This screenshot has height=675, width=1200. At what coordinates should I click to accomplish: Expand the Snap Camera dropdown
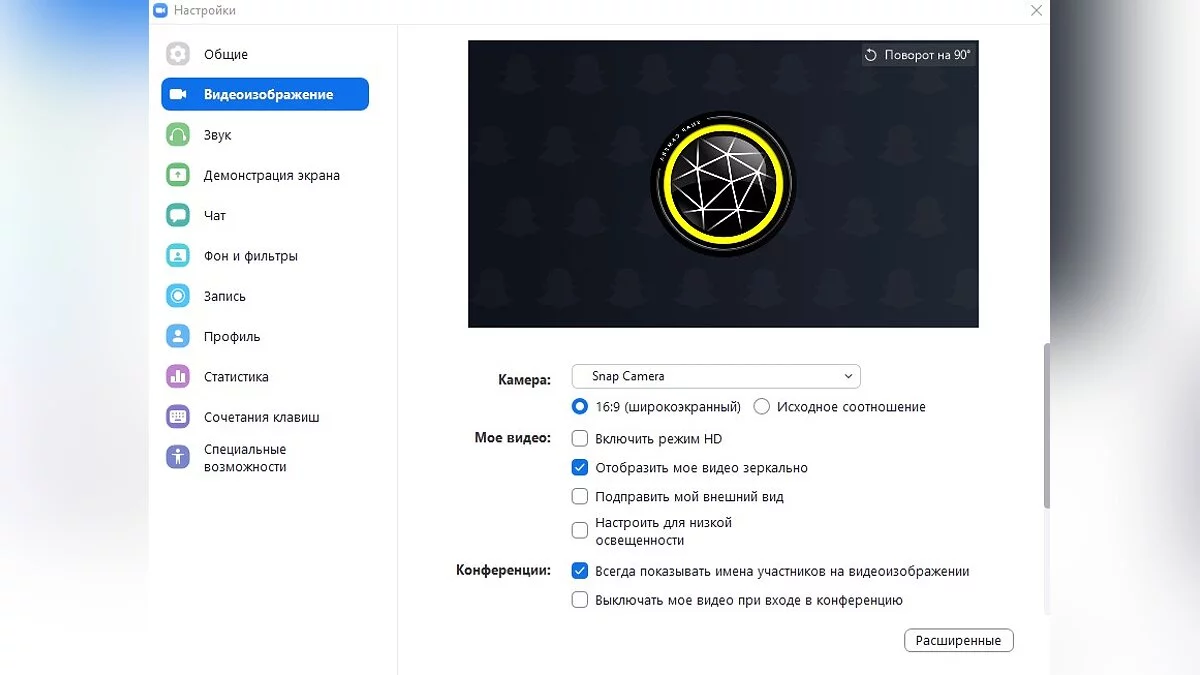coord(716,376)
